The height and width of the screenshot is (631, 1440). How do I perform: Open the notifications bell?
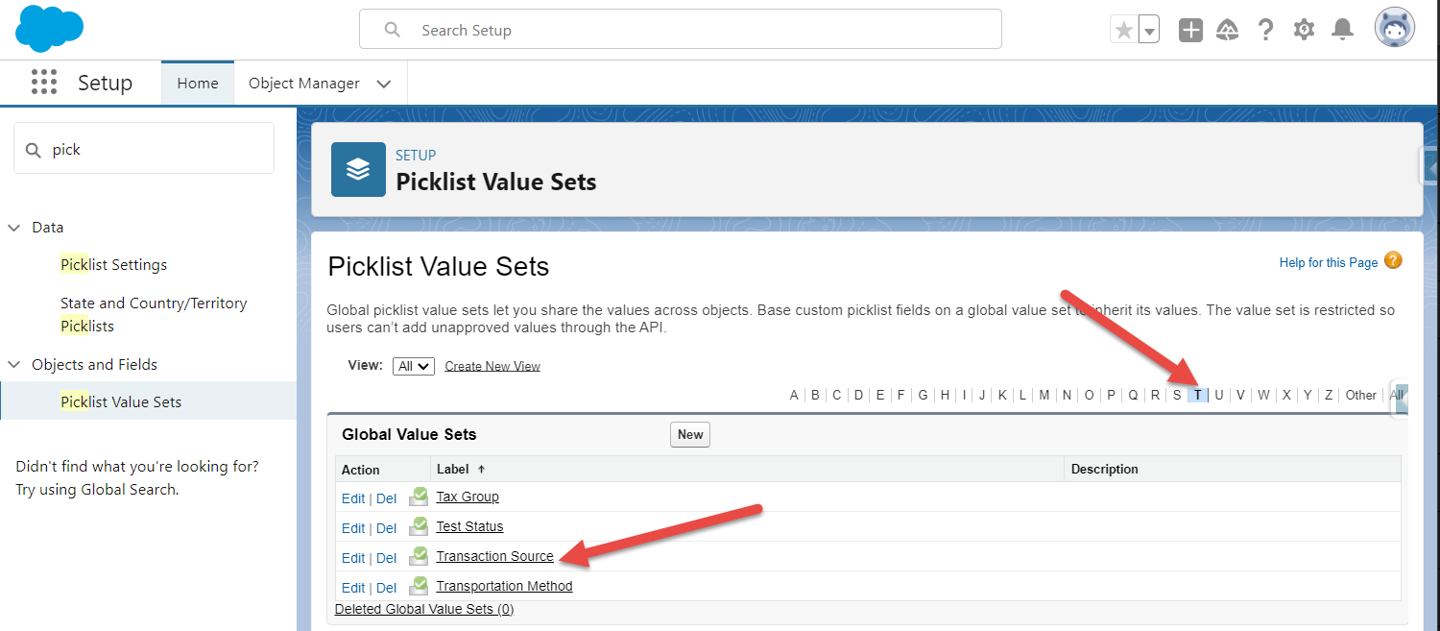click(1342, 30)
